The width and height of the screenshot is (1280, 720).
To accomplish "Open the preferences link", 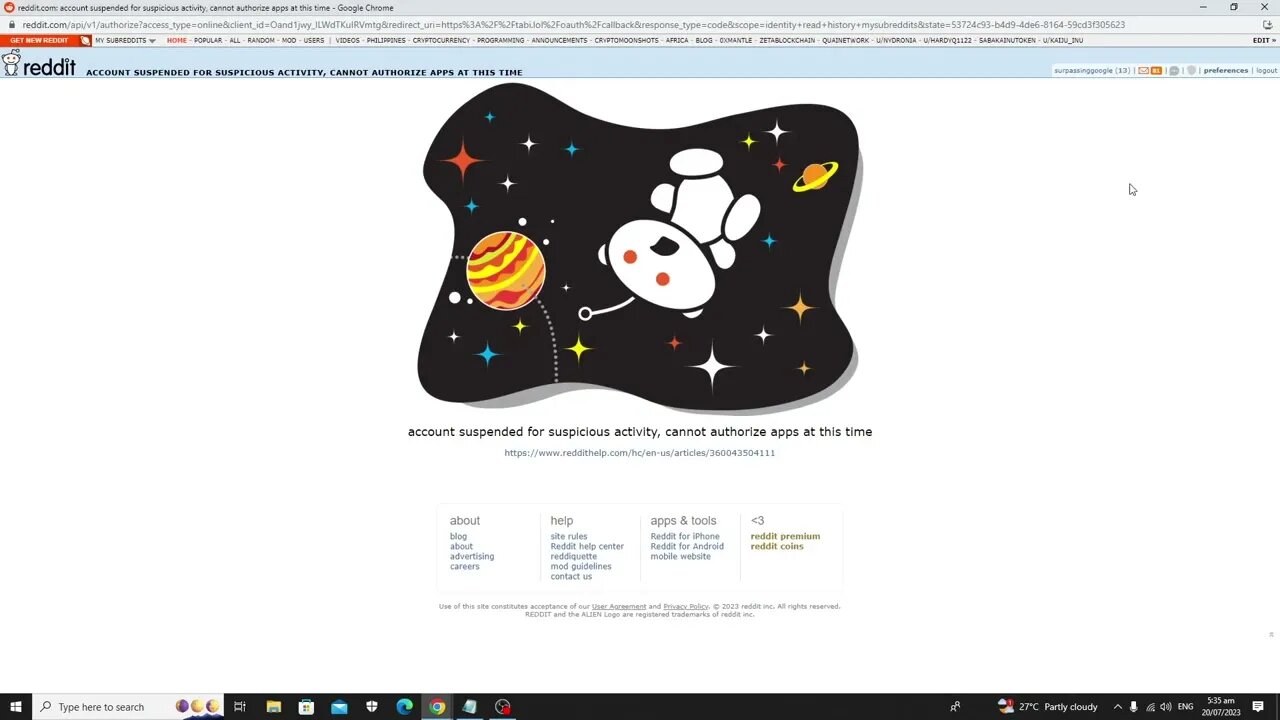I will [x=1226, y=71].
